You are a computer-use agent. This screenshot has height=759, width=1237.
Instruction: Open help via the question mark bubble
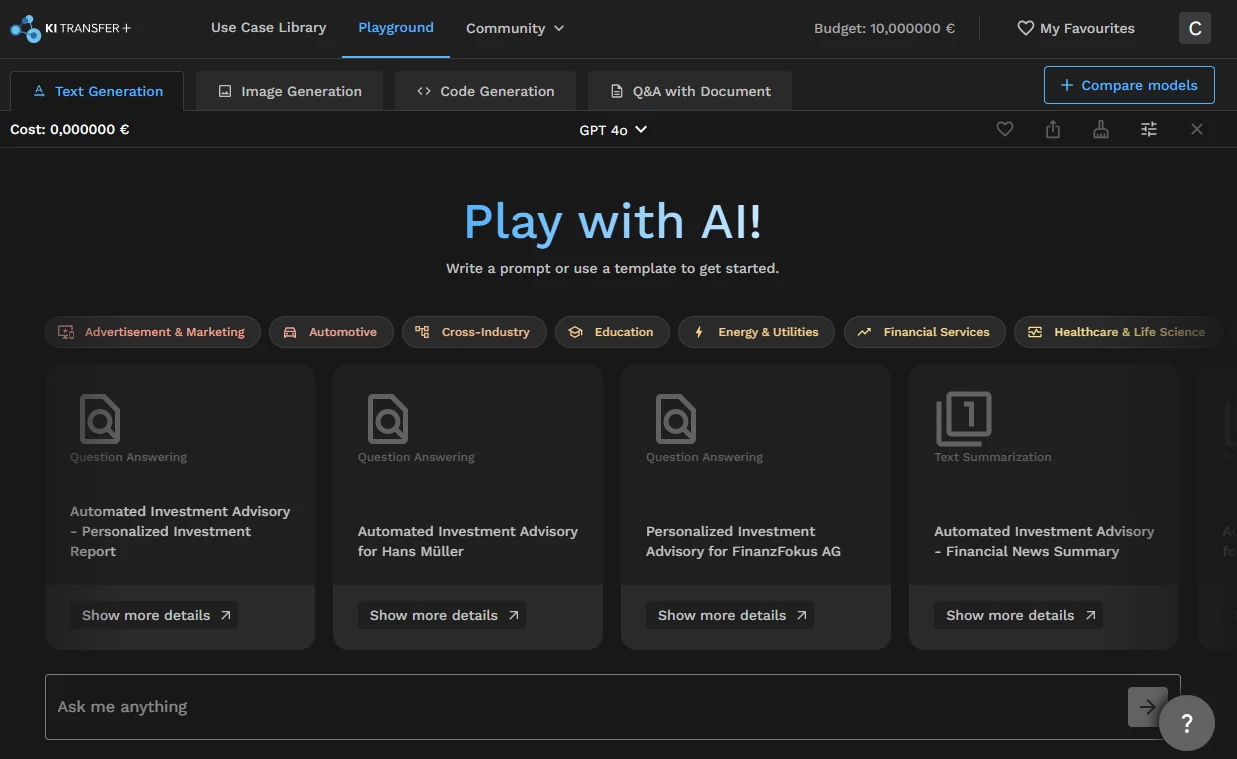pos(1186,722)
